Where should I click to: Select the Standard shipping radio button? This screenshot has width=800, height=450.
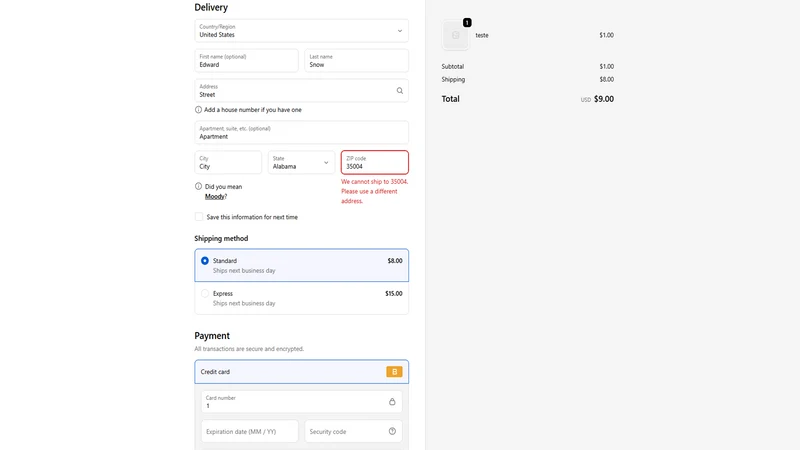pyautogui.click(x=205, y=261)
